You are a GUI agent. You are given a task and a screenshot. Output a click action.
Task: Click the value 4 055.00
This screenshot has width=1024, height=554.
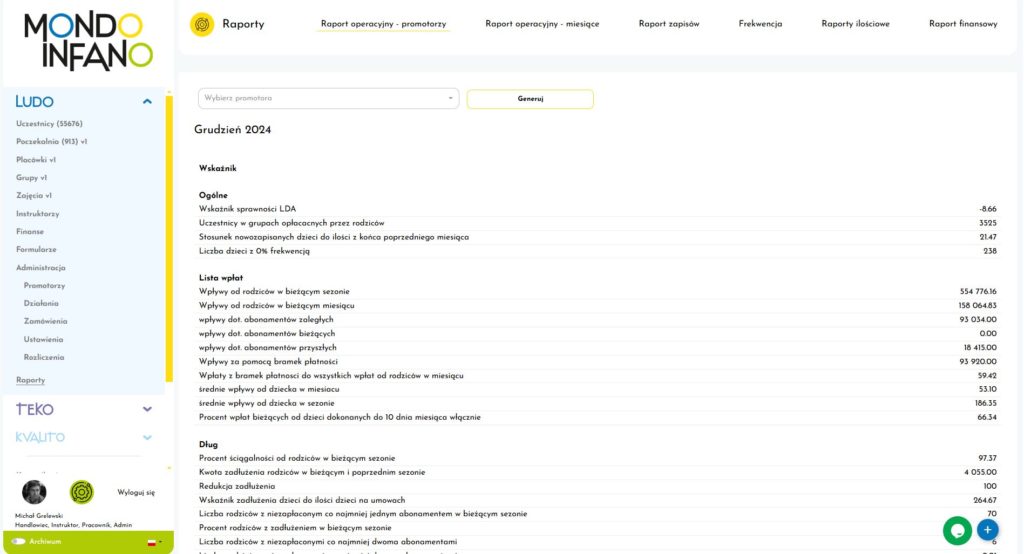(980, 472)
